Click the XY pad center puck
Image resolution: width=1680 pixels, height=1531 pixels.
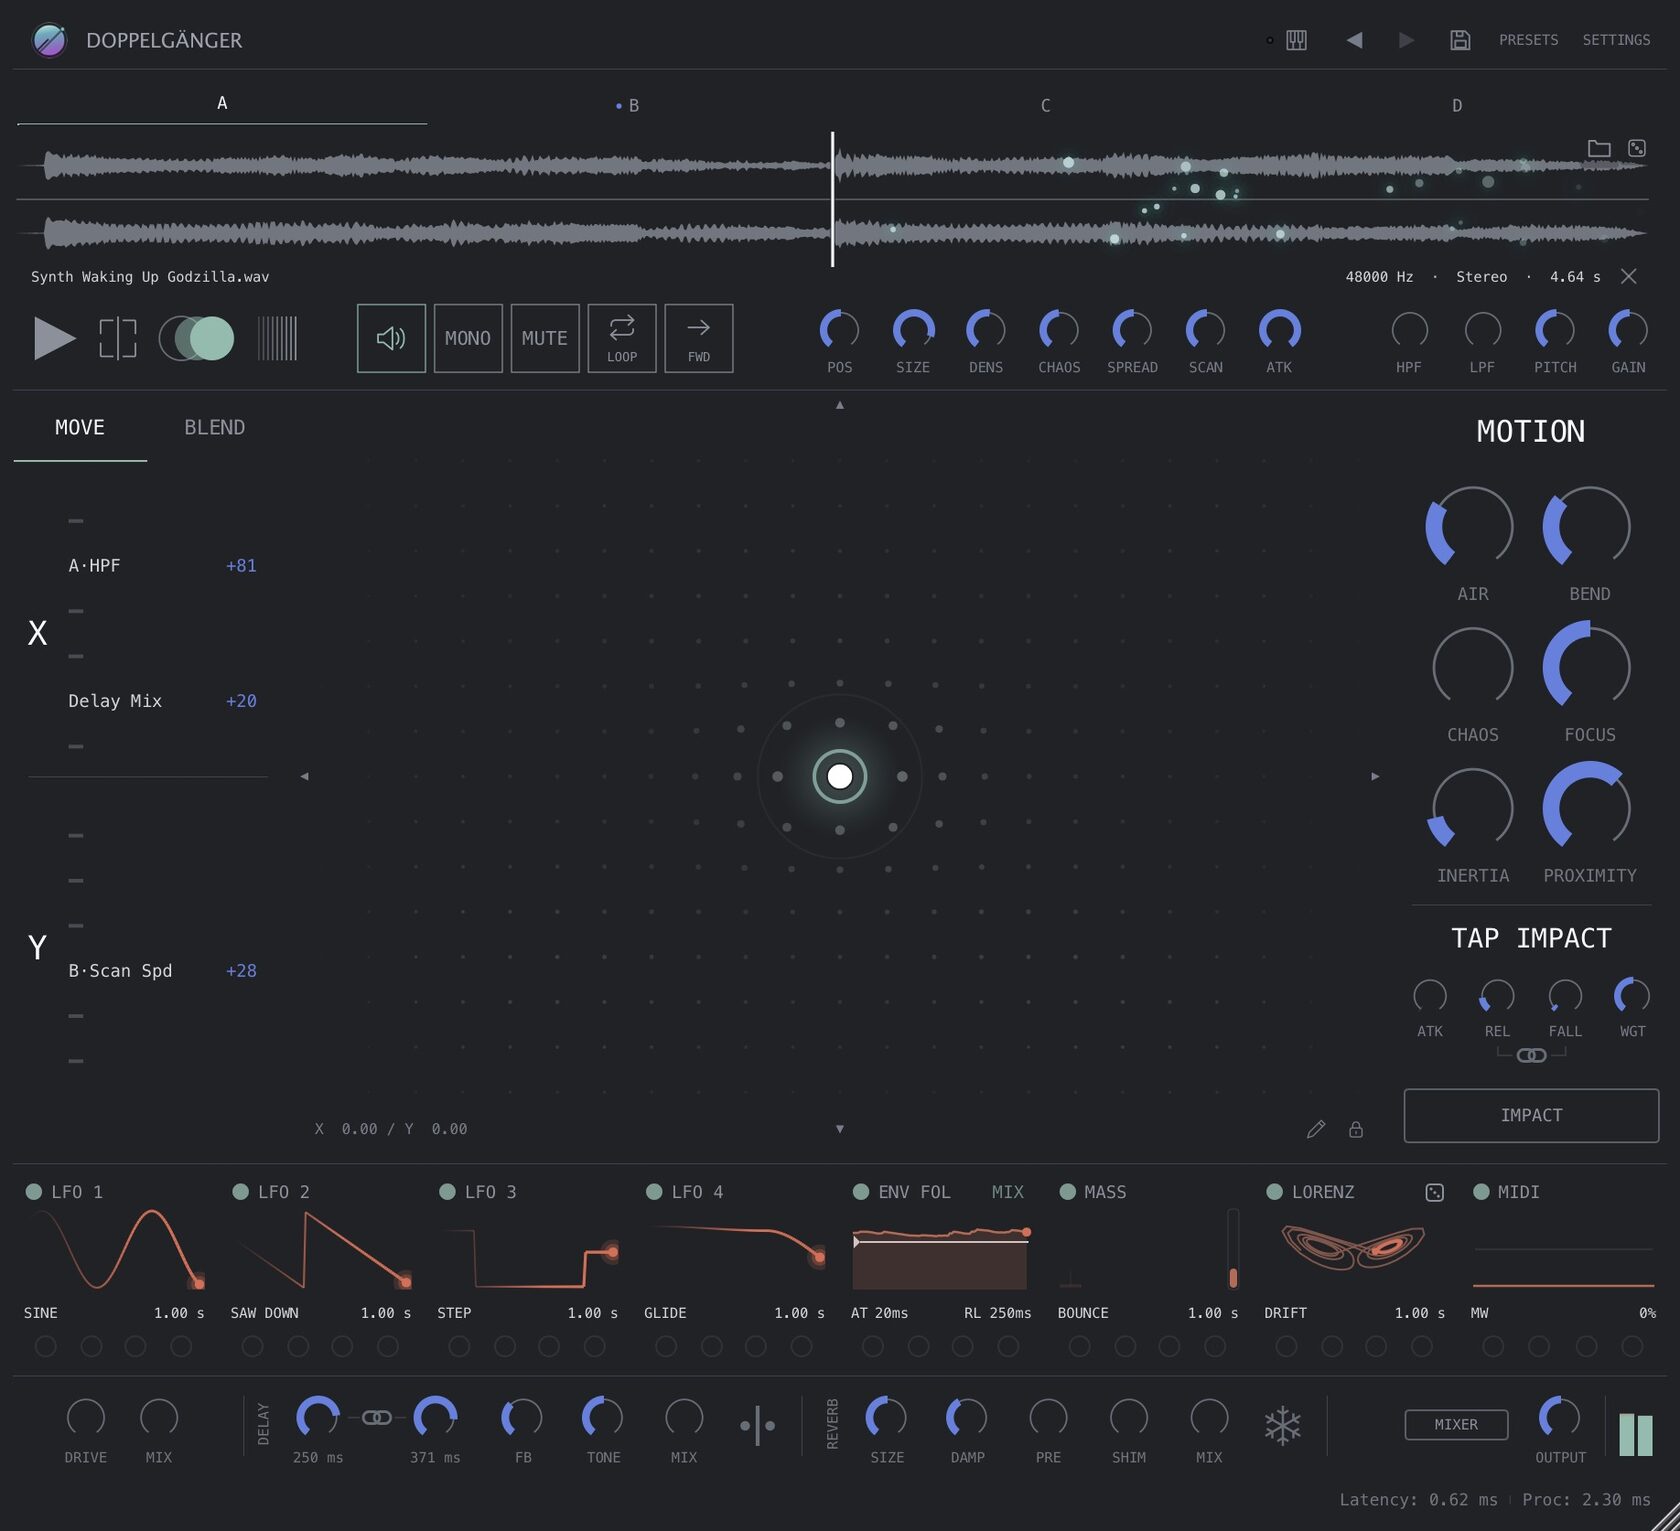click(840, 776)
